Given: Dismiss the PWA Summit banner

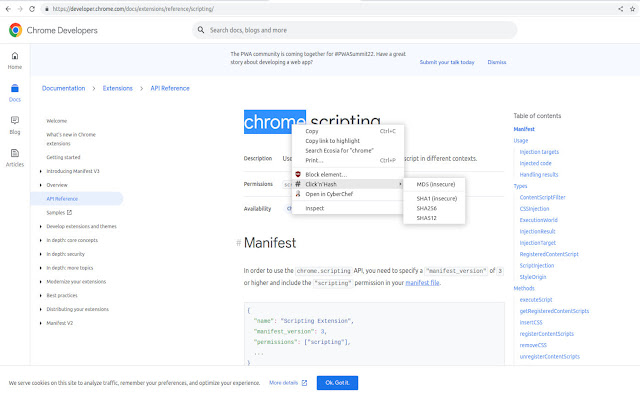Looking at the screenshot, I should (497, 62).
